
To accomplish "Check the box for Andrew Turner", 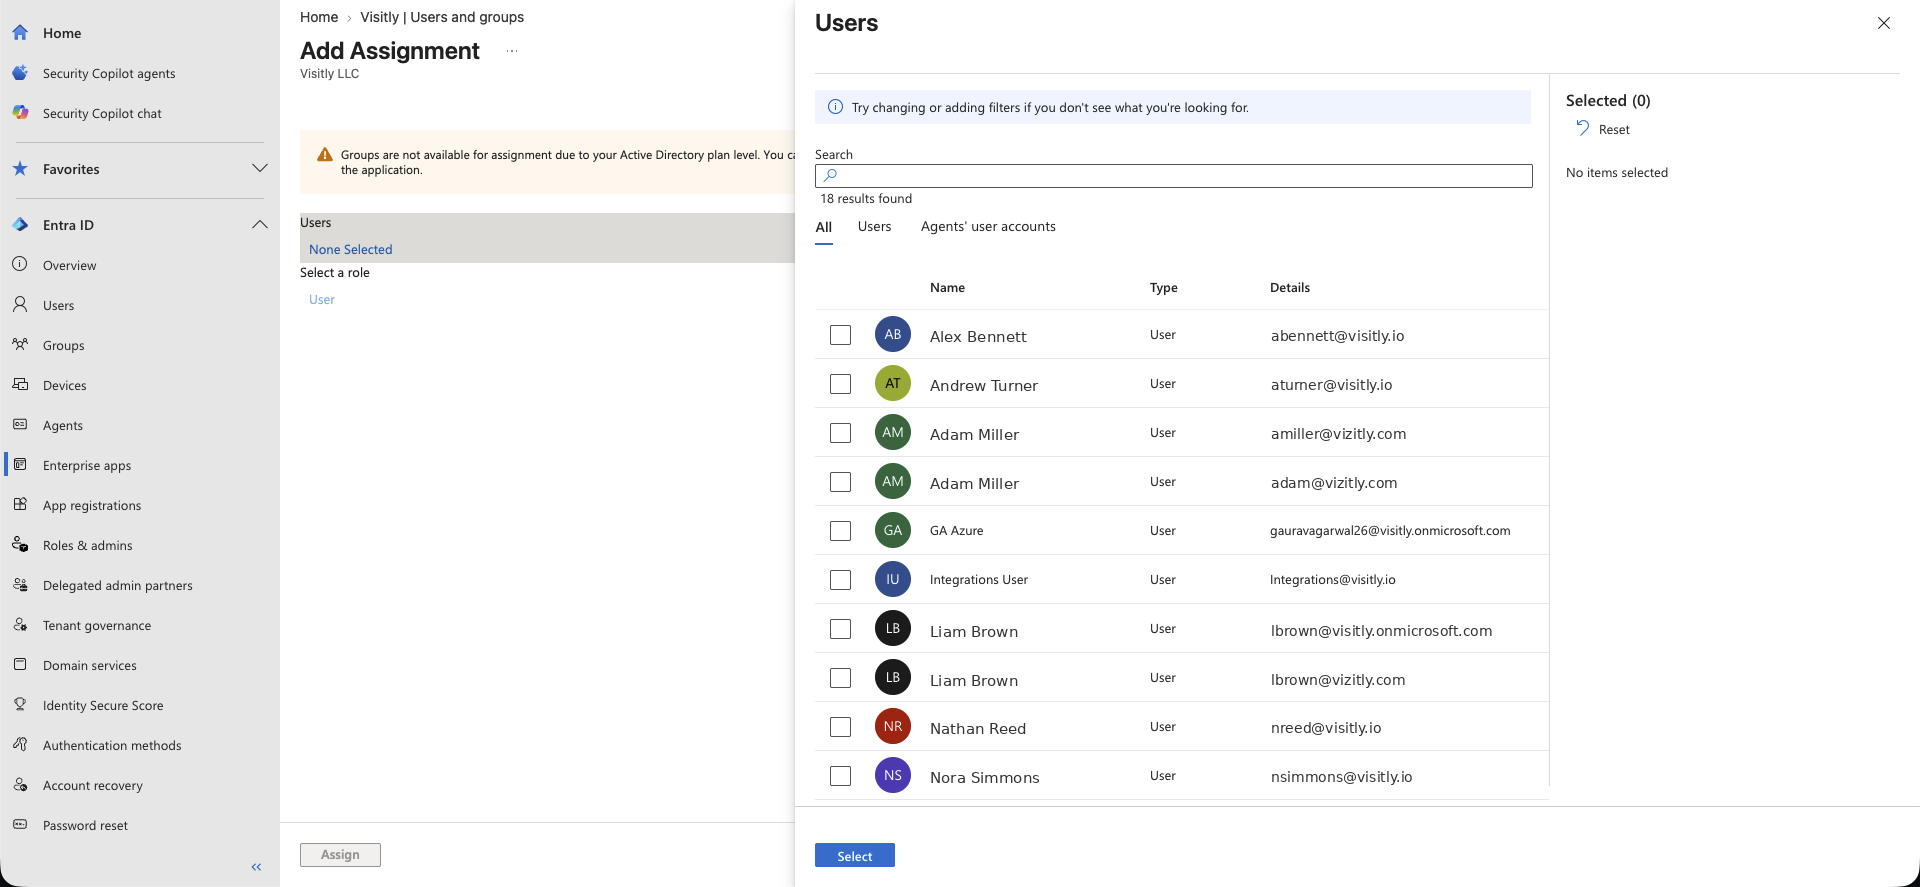I will pyautogui.click(x=840, y=384).
